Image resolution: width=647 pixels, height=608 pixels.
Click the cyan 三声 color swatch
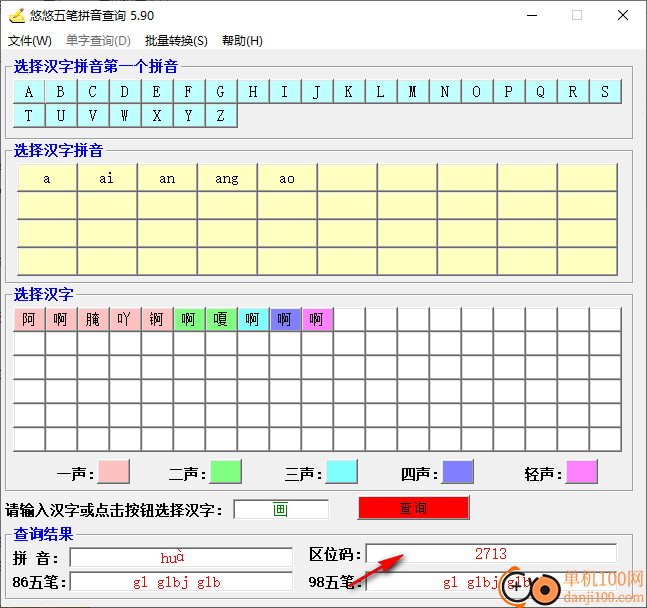point(341,471)
